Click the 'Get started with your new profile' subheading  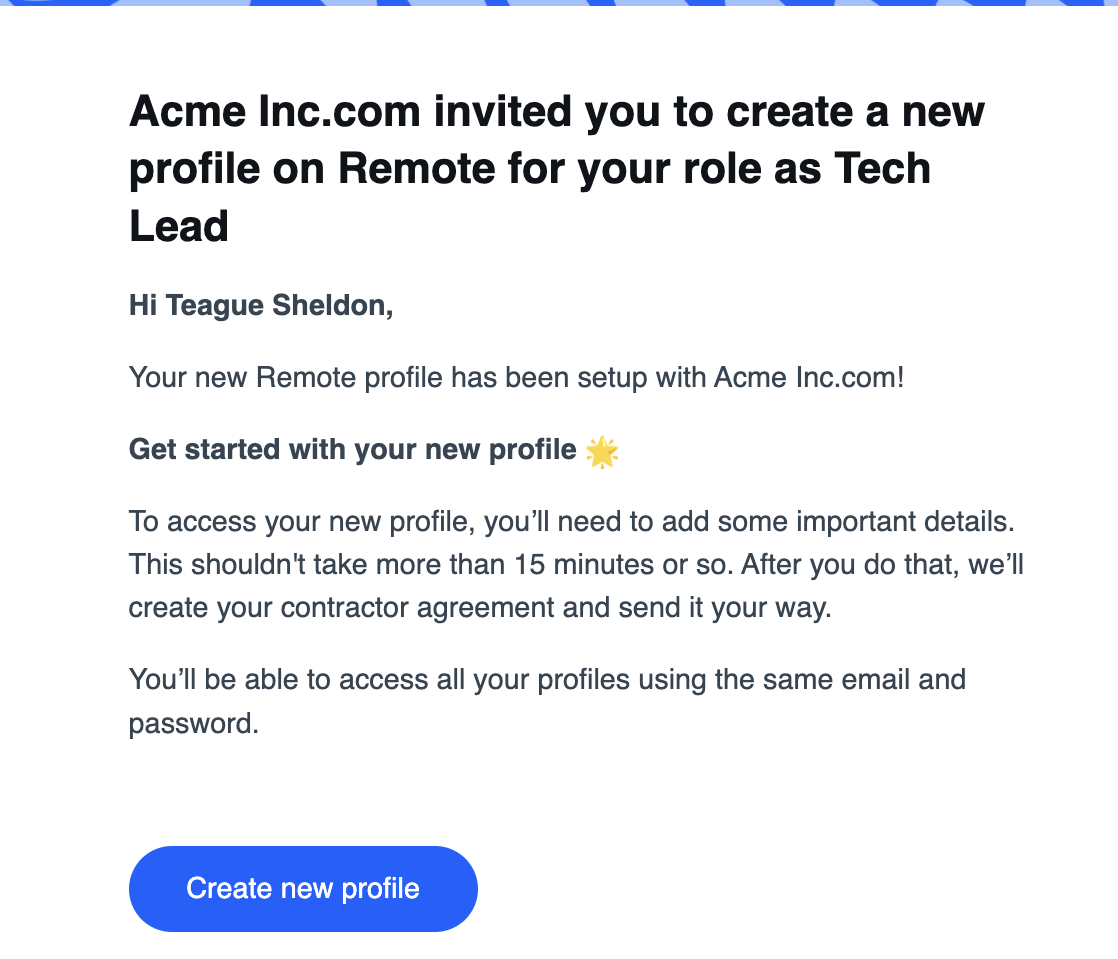(353, 450)
